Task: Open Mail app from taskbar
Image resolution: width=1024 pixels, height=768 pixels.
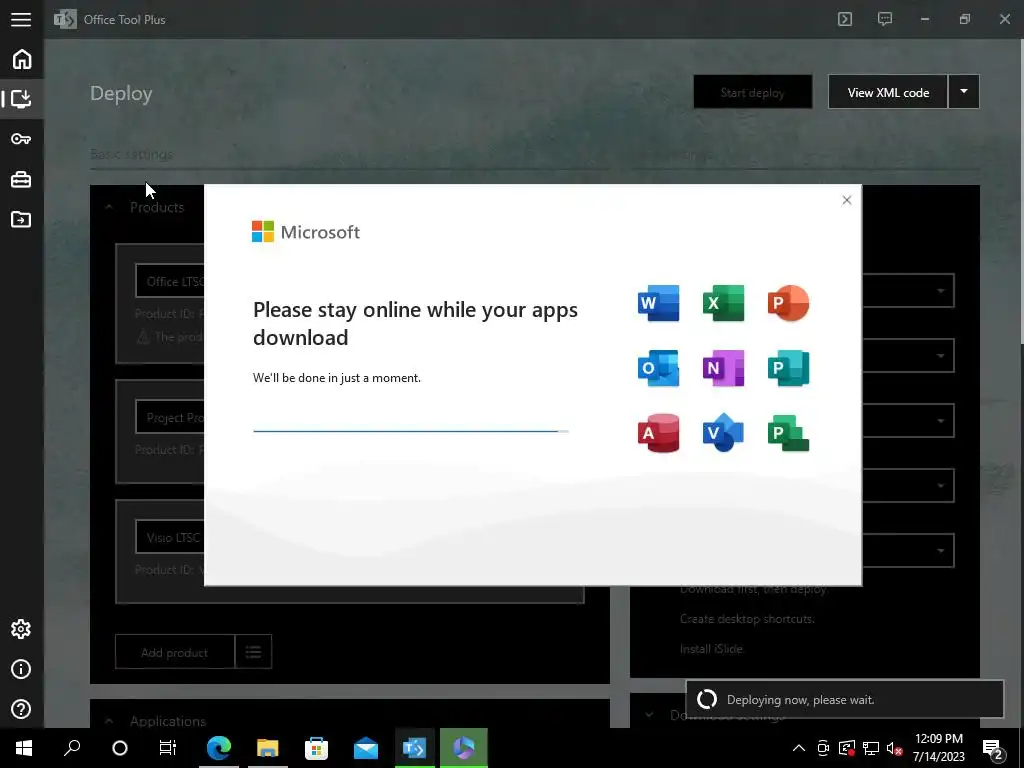Action: [x=366, y=748]
